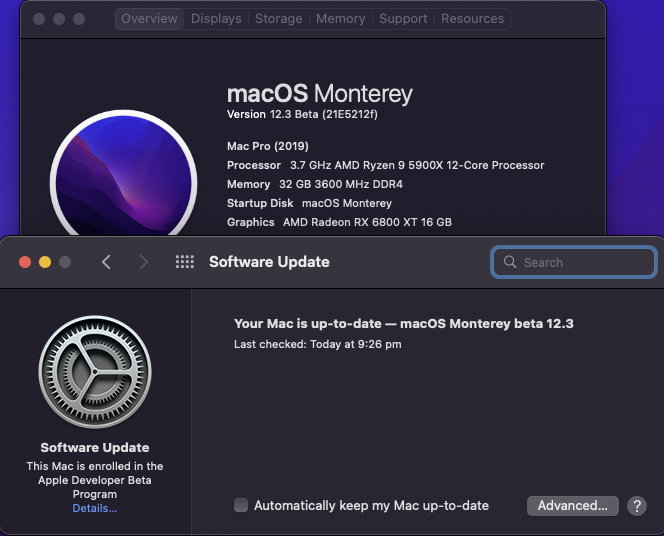Click the Software Update window title
The width and height of the screenshot is (664, 536).
tap(269, 262)
